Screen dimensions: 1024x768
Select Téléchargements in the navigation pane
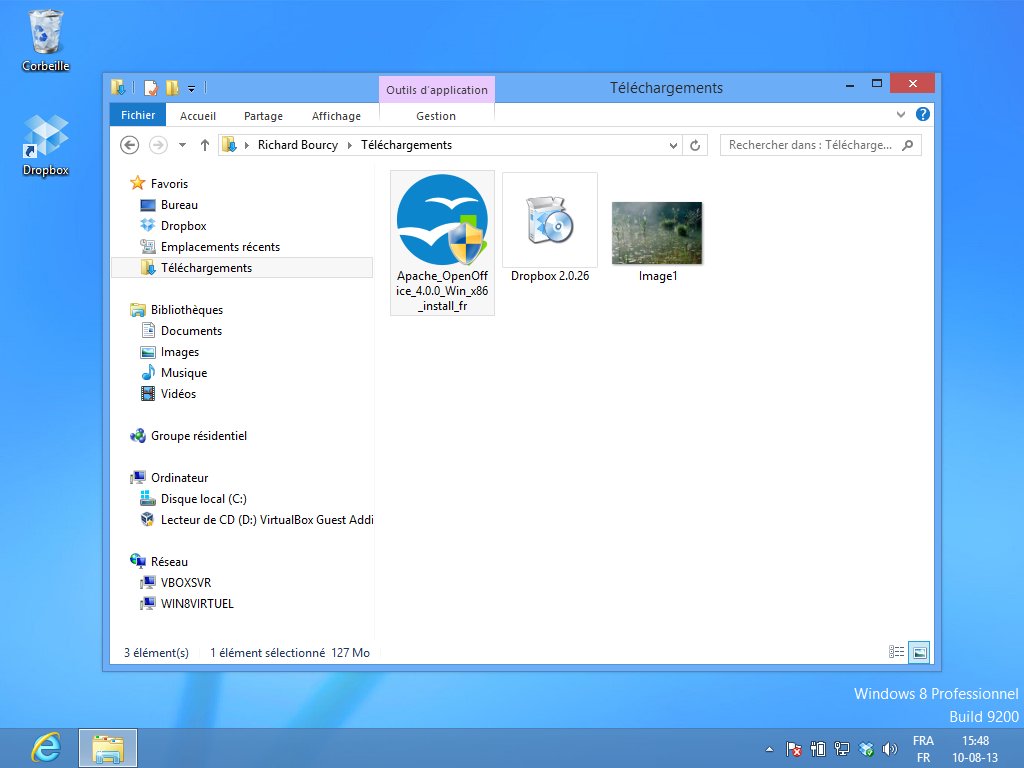(242, 268)
